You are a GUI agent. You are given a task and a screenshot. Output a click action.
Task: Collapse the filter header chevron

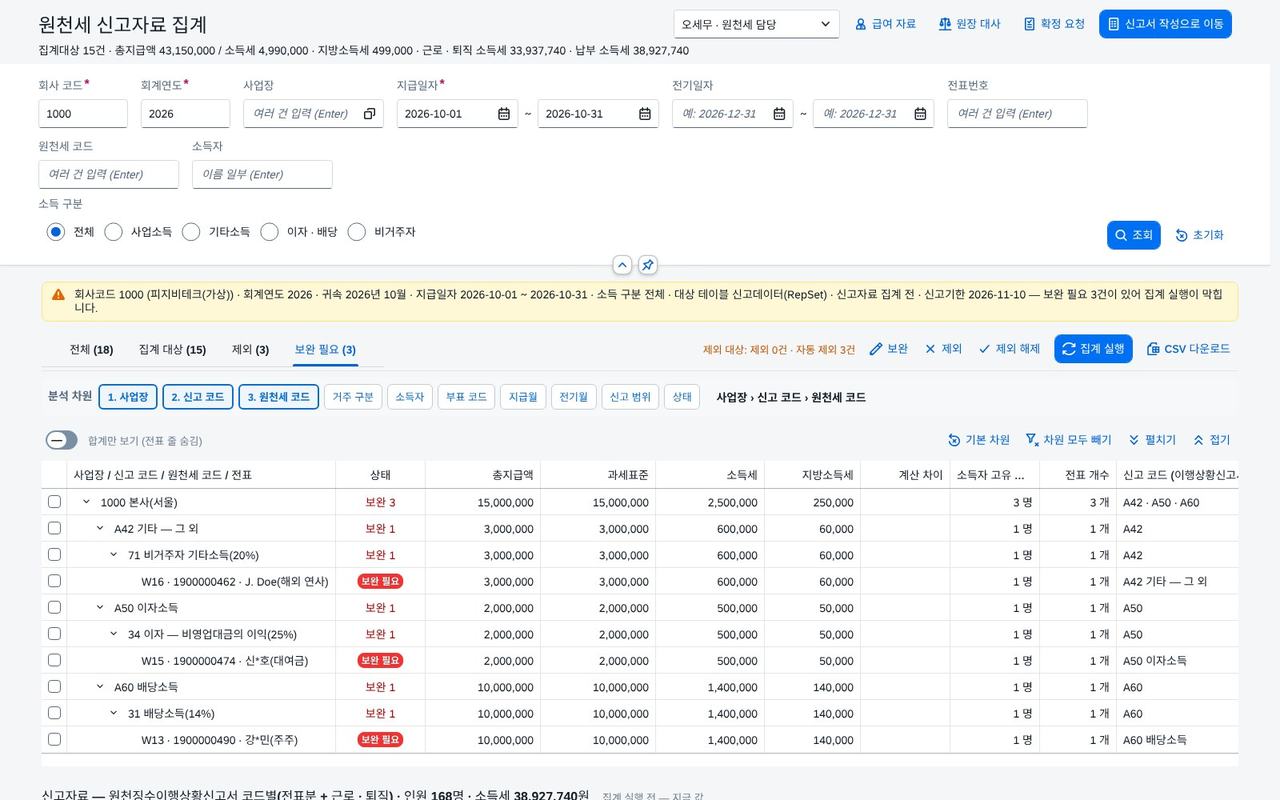[622, 265]
